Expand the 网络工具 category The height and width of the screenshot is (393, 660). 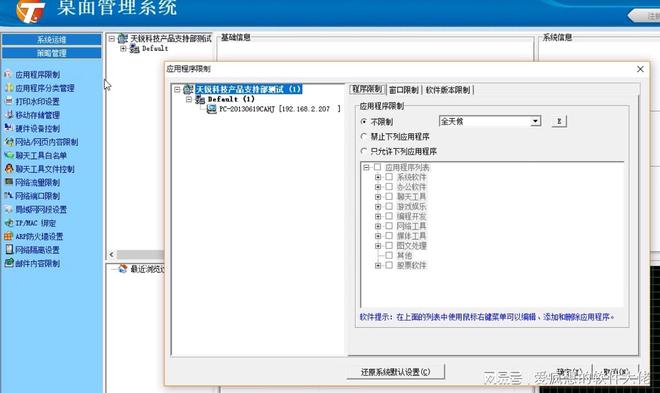378,226
